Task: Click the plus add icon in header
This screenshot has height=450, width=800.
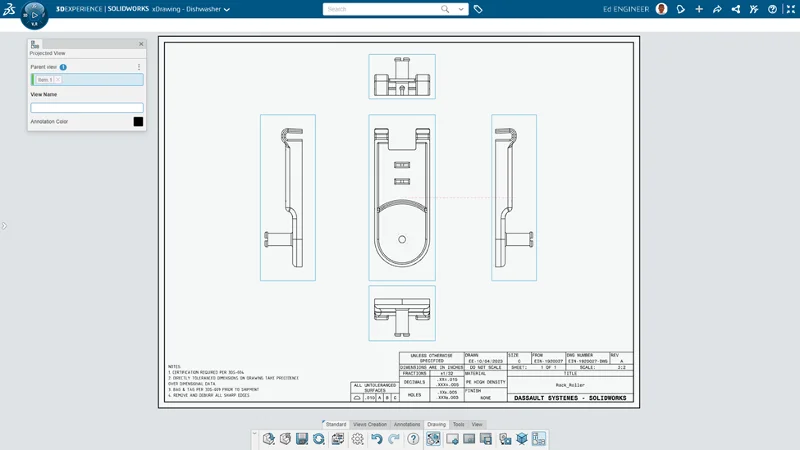Action: coord(699,9)
